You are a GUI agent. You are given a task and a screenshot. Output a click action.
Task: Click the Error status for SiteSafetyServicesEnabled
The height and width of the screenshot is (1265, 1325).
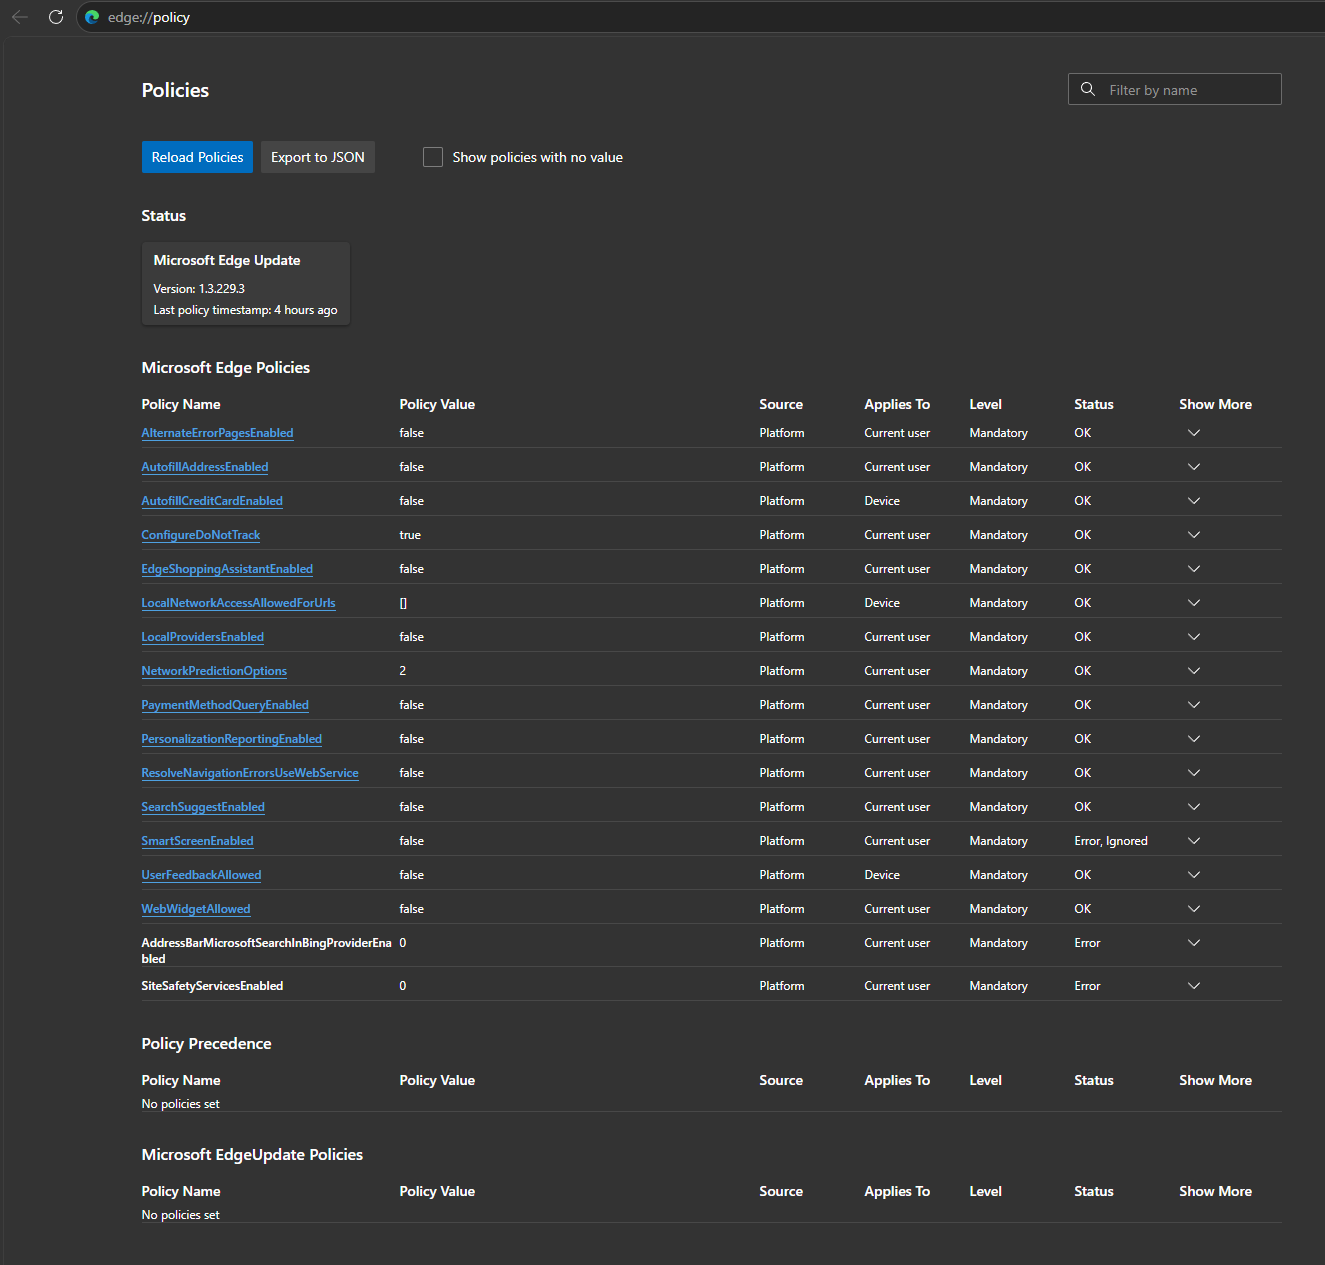pos(1087,986)
